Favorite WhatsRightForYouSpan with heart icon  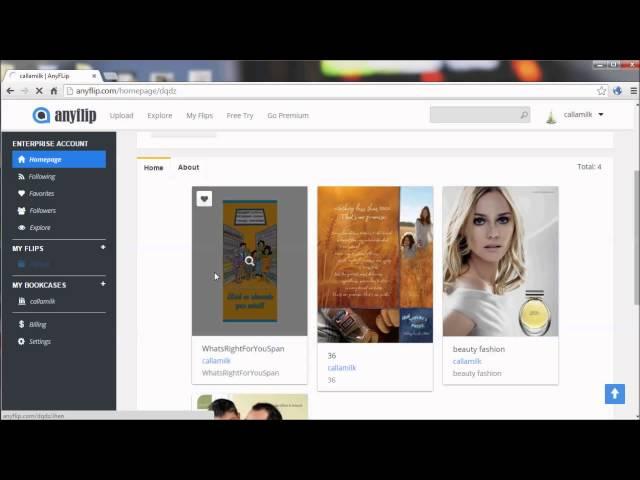pos(204,199)
